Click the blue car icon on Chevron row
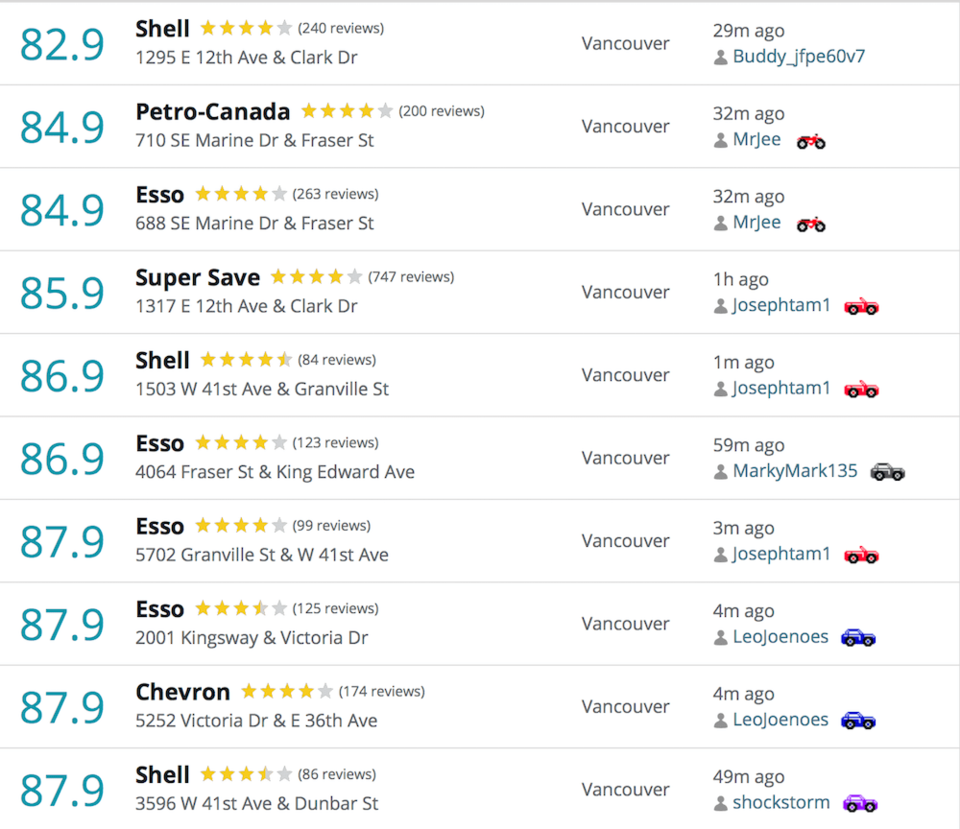 coord(858,721)
